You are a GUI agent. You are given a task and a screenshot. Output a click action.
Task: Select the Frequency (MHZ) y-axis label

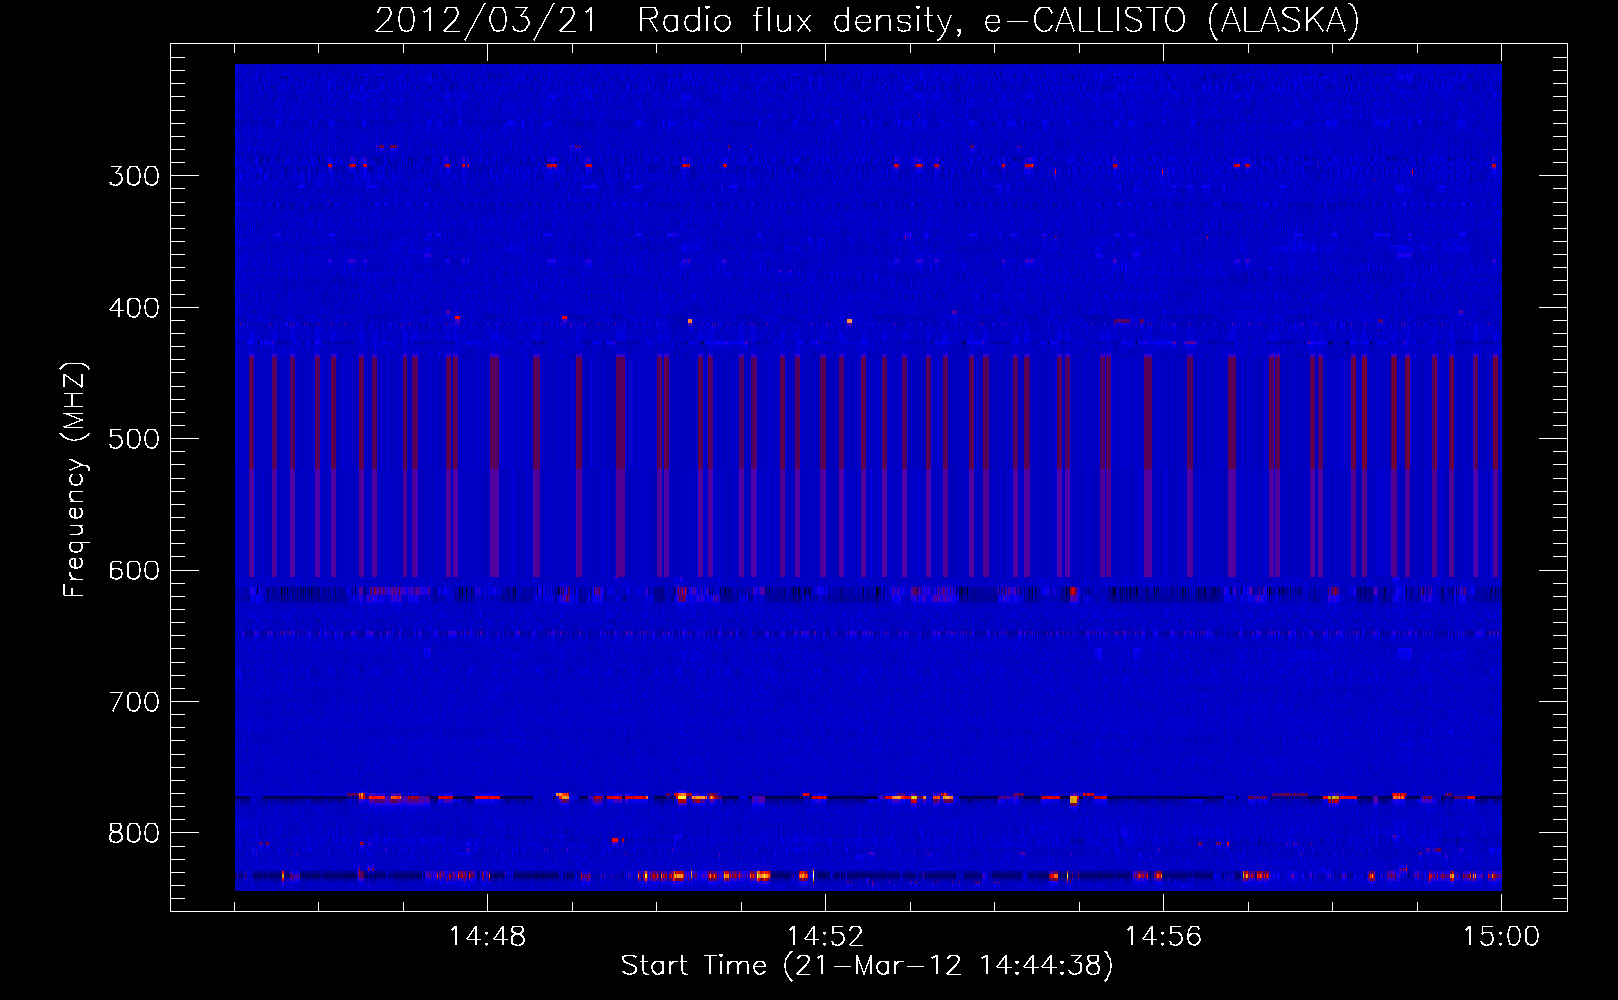(75, 479)
